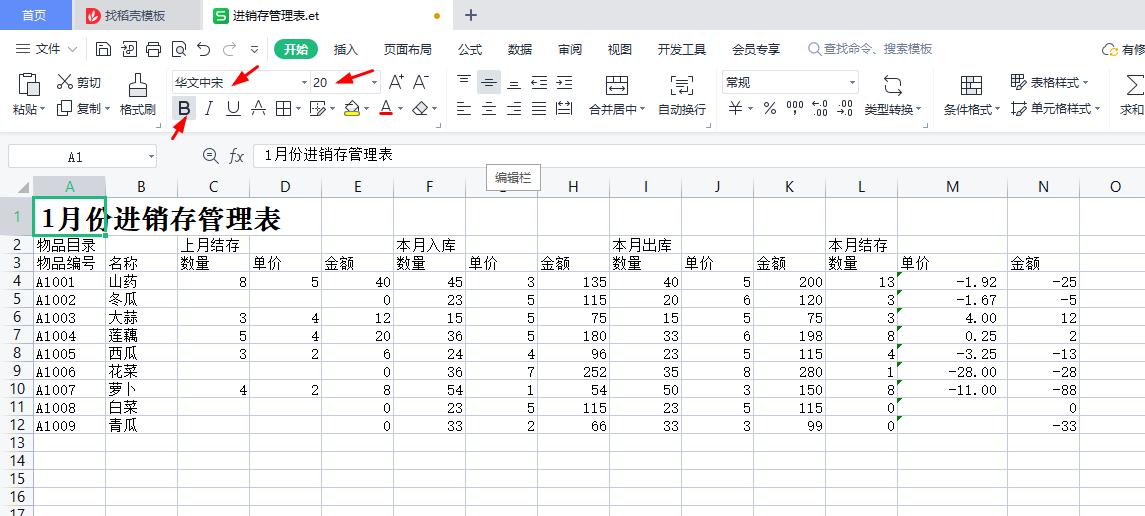Open the 开发工具 ribbon tab
This screenshot has width=1145, height=516.
pyautogui.click(x=681, y=49)
